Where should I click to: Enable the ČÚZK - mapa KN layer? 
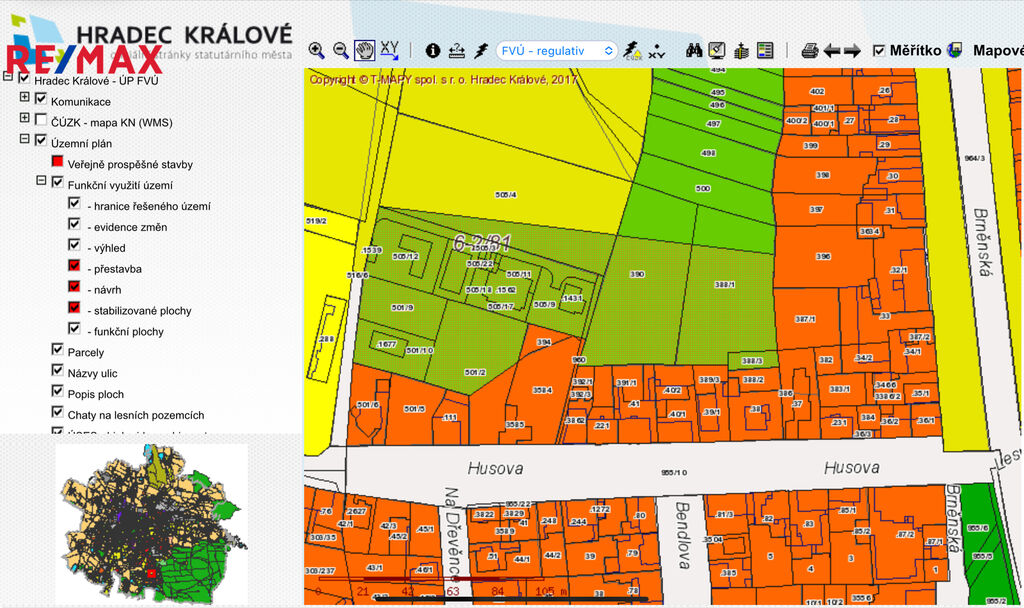[41, 120]
